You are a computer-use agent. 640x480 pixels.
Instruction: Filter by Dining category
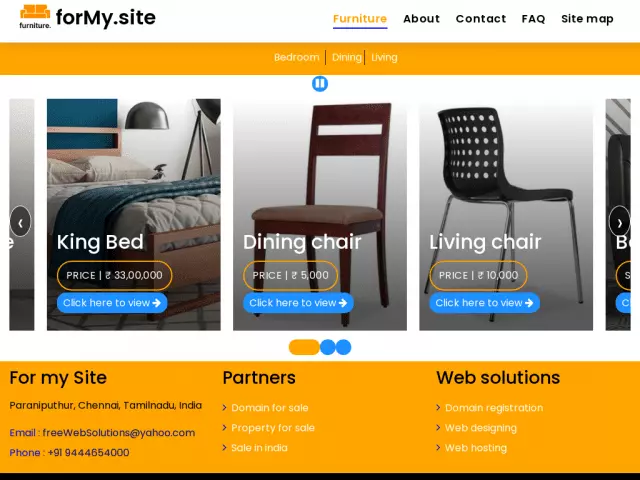click(347, 58)
